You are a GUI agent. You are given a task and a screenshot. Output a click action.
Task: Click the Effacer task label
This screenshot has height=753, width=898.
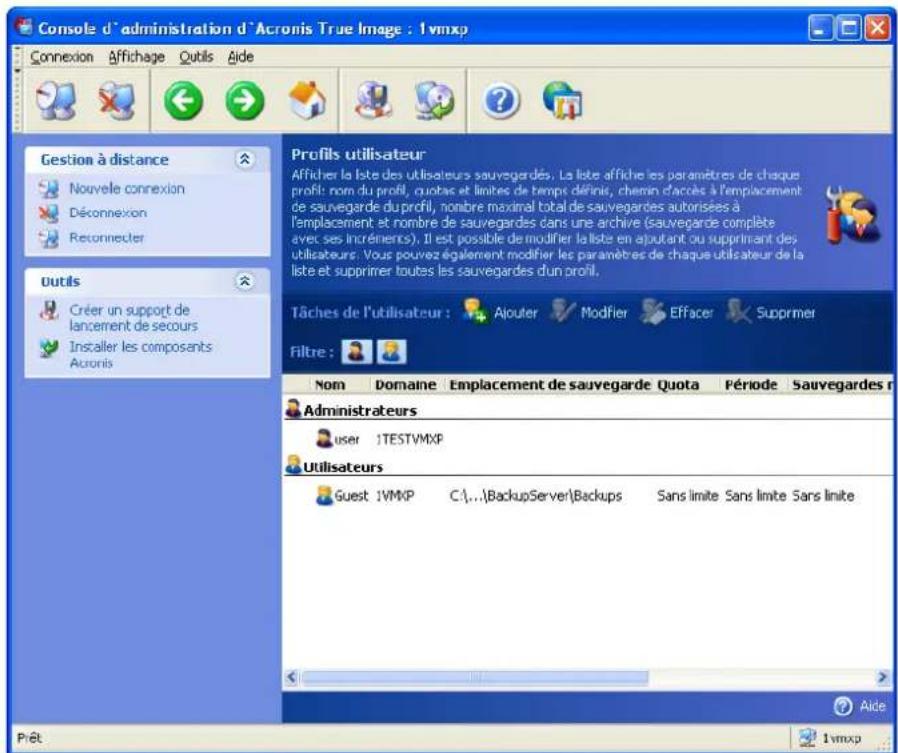point(691,313)
